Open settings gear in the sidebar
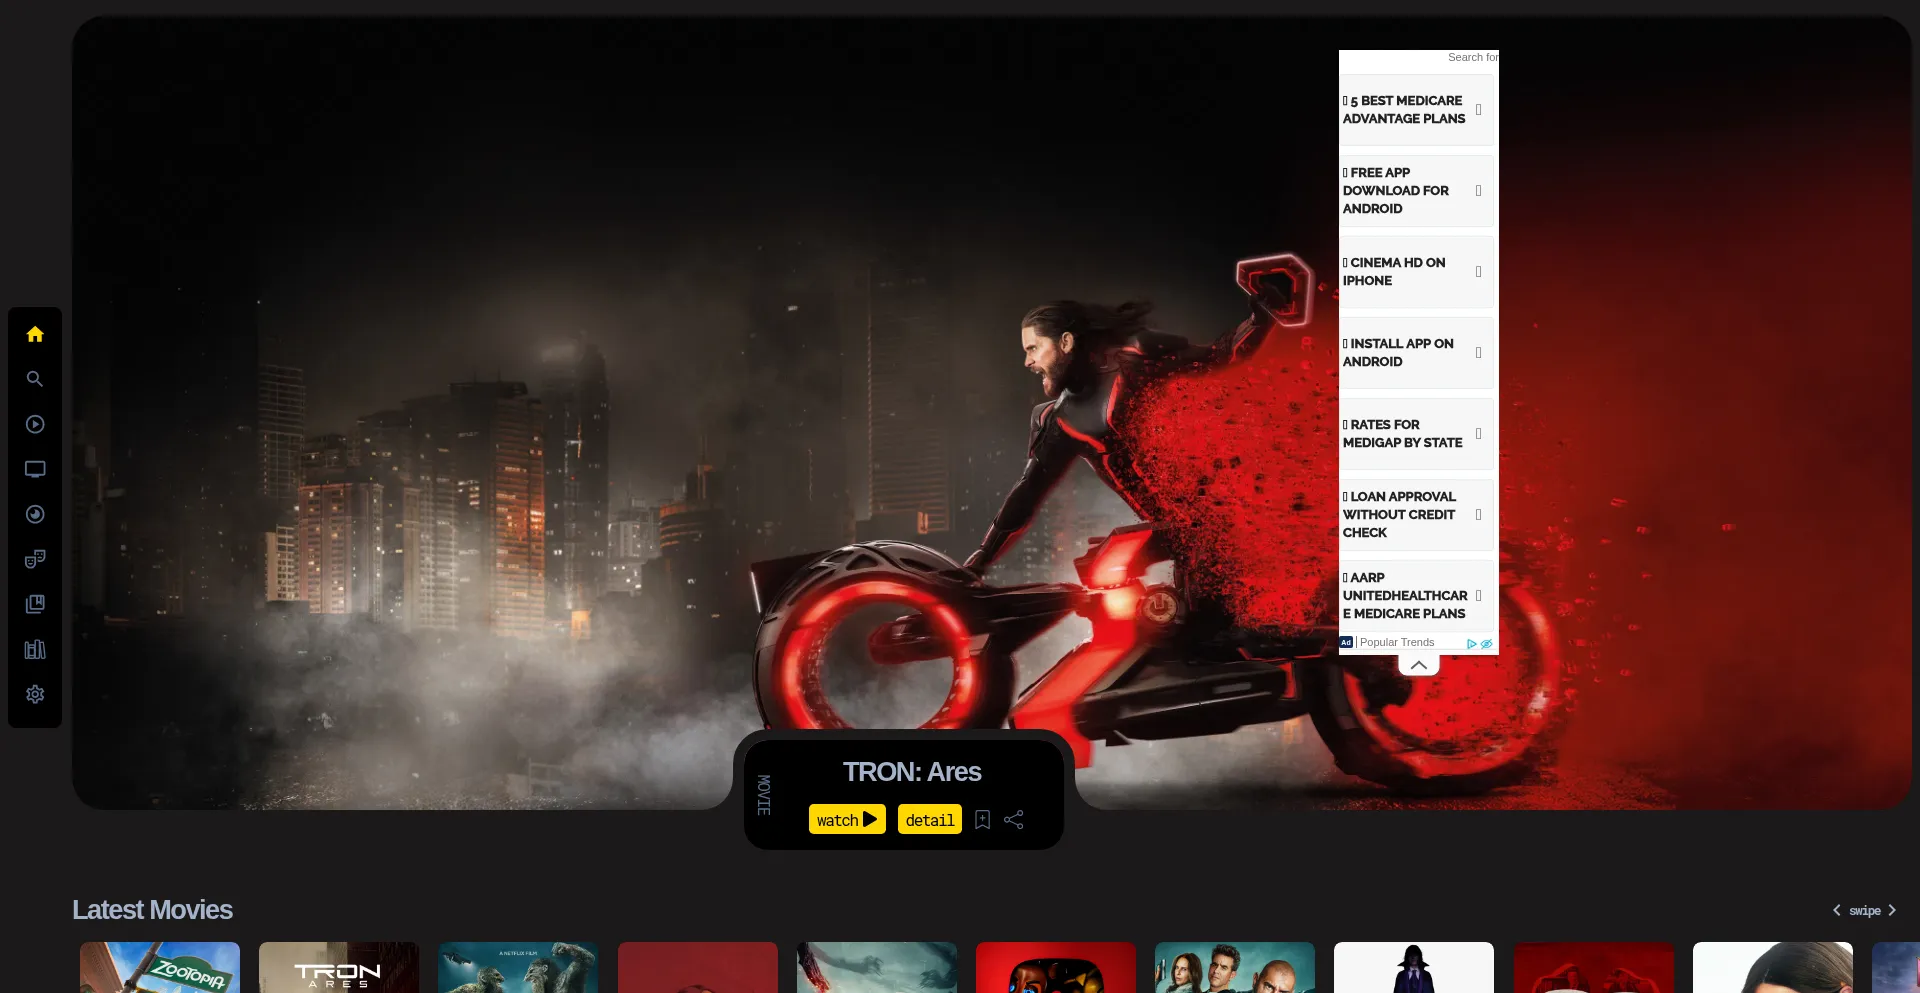The height and width of the screenshot is (993, 1920). 35,694
